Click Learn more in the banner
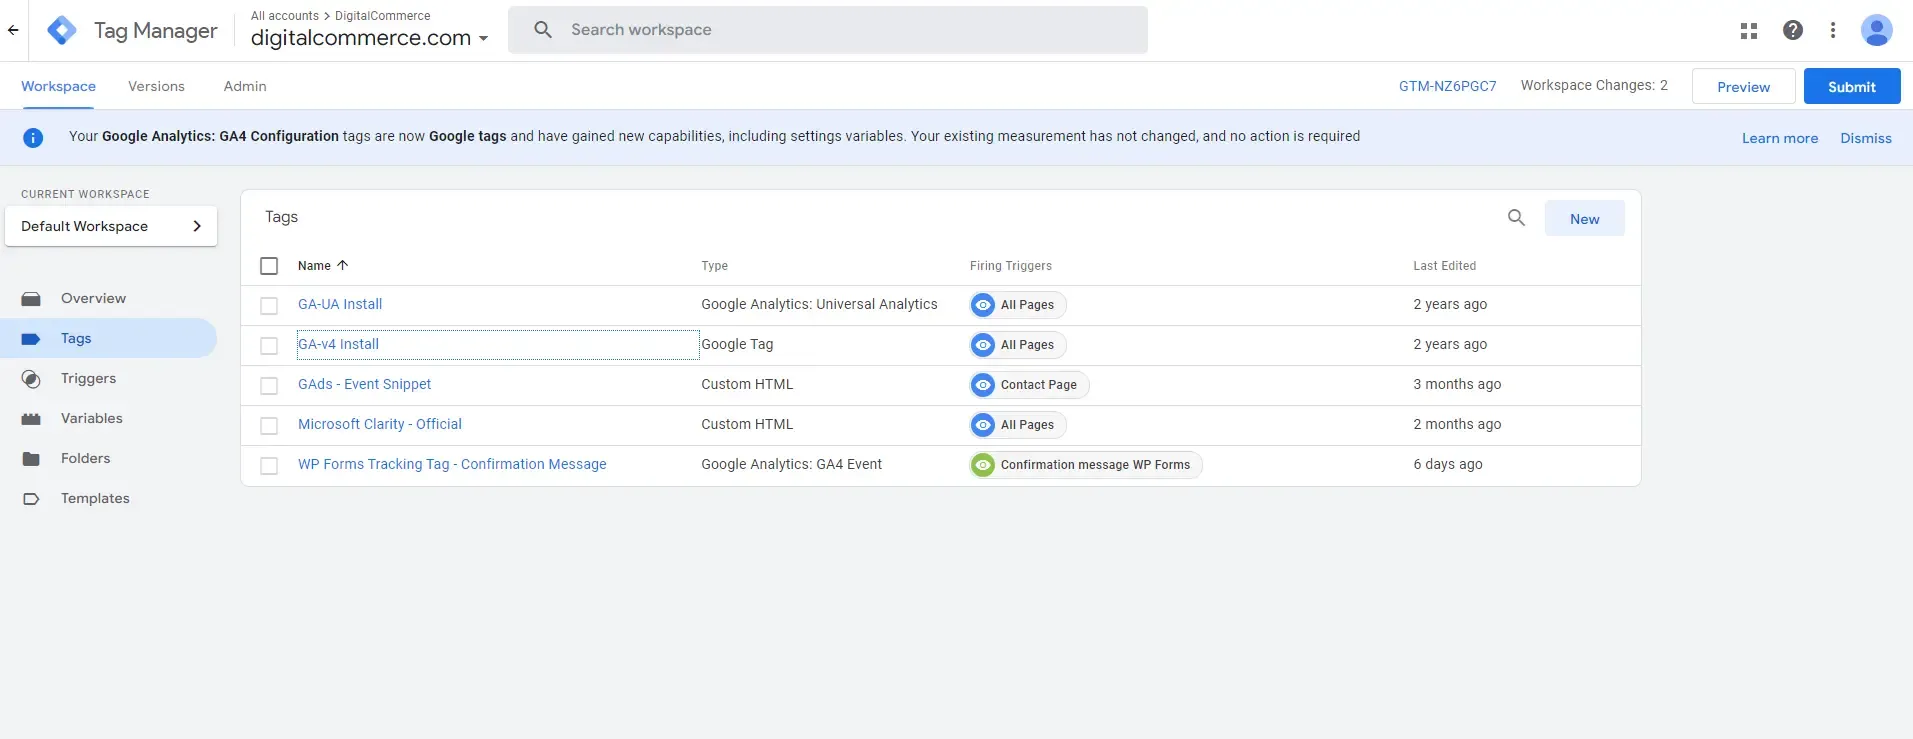The width and height of the screenshot is (1913, 739). (x=1780, y=138)
